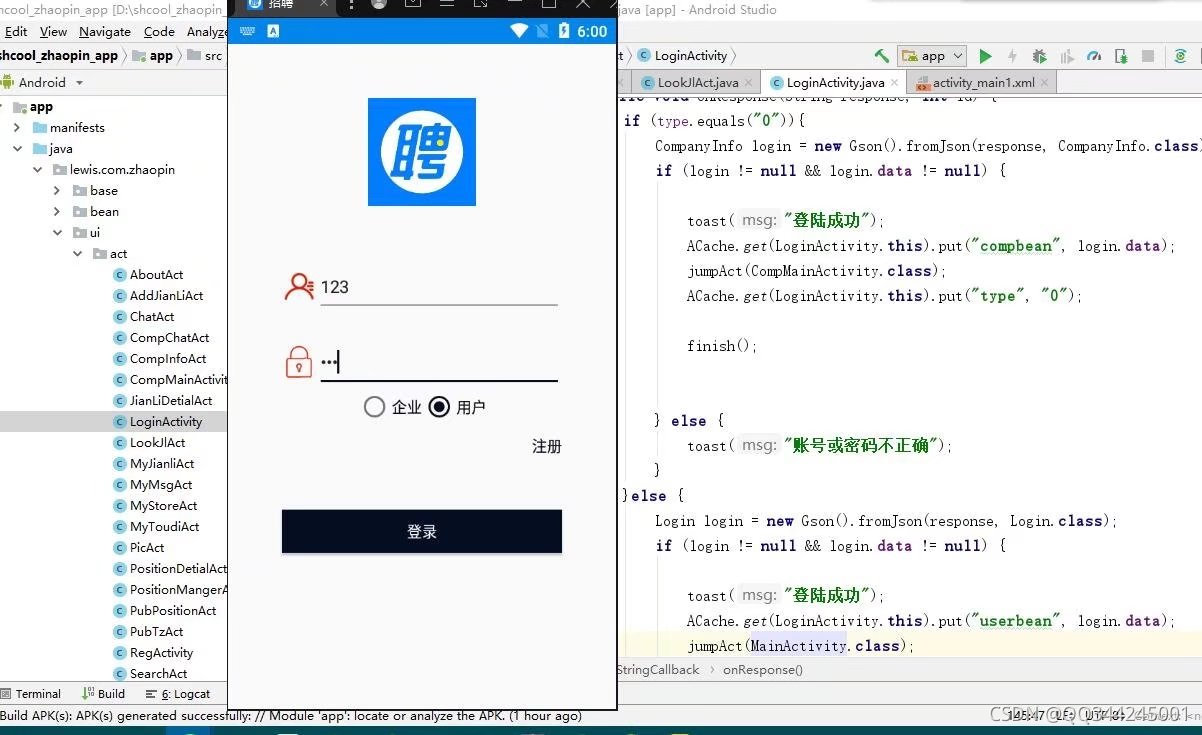Open the View menu
The height and width of the screenshot is (735, 1202).
53,32
